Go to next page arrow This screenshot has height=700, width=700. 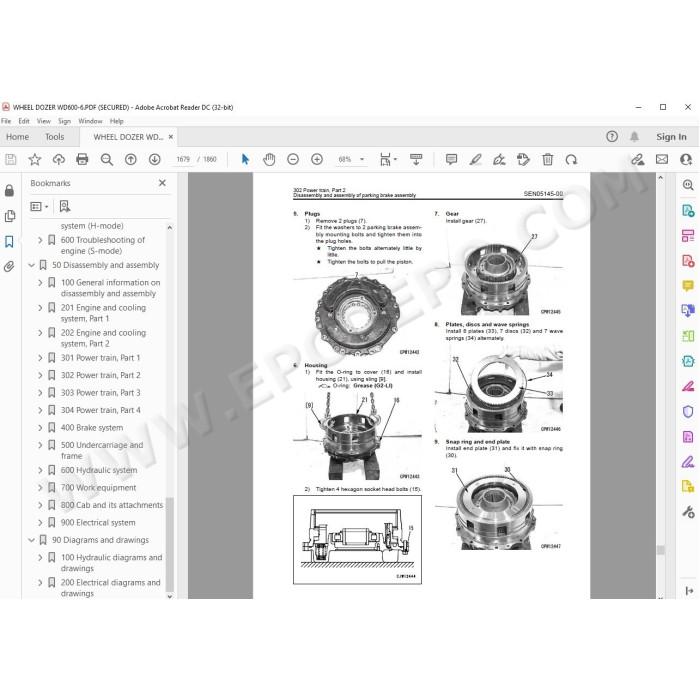(x=154, y=159)
